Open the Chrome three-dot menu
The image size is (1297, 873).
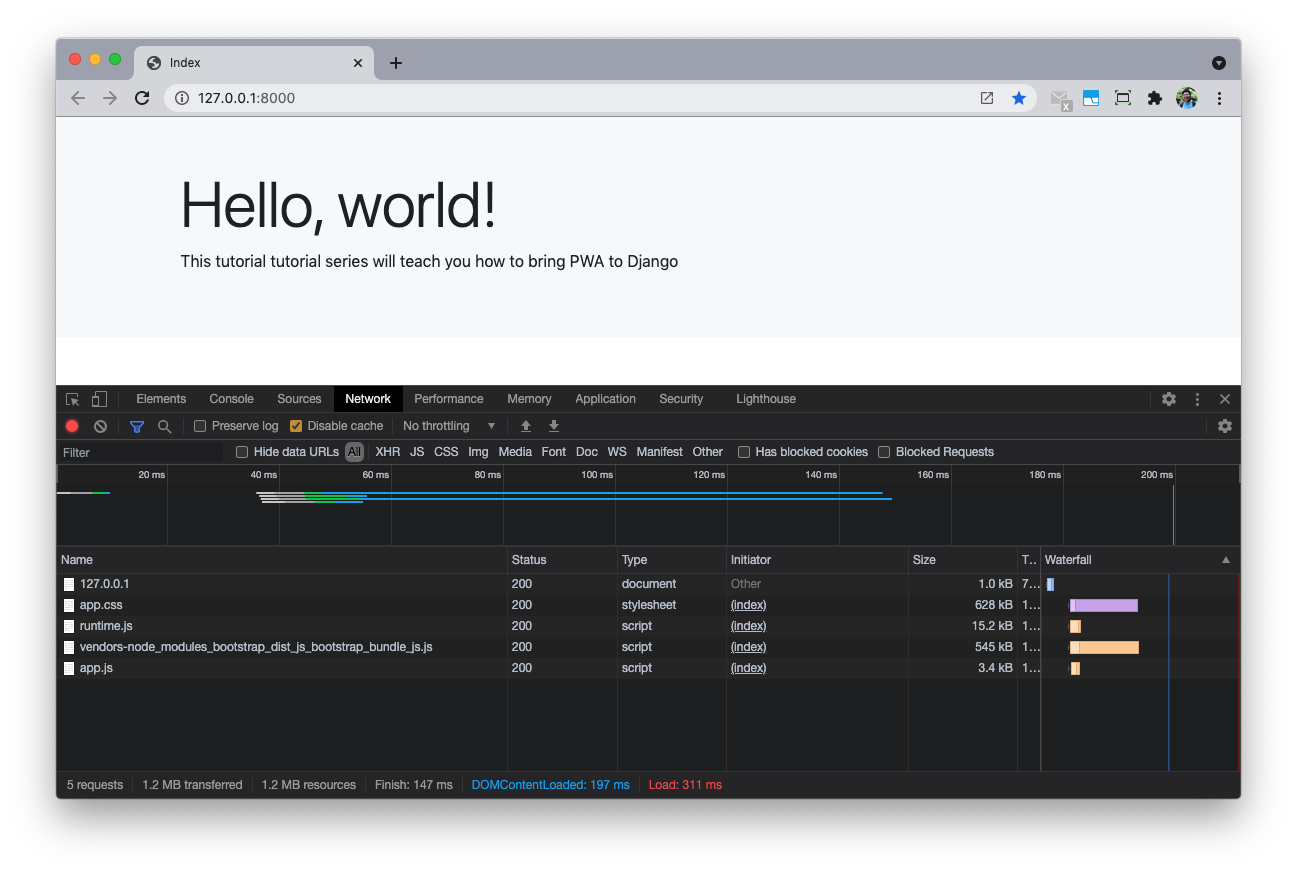[x=1219, y=98]
